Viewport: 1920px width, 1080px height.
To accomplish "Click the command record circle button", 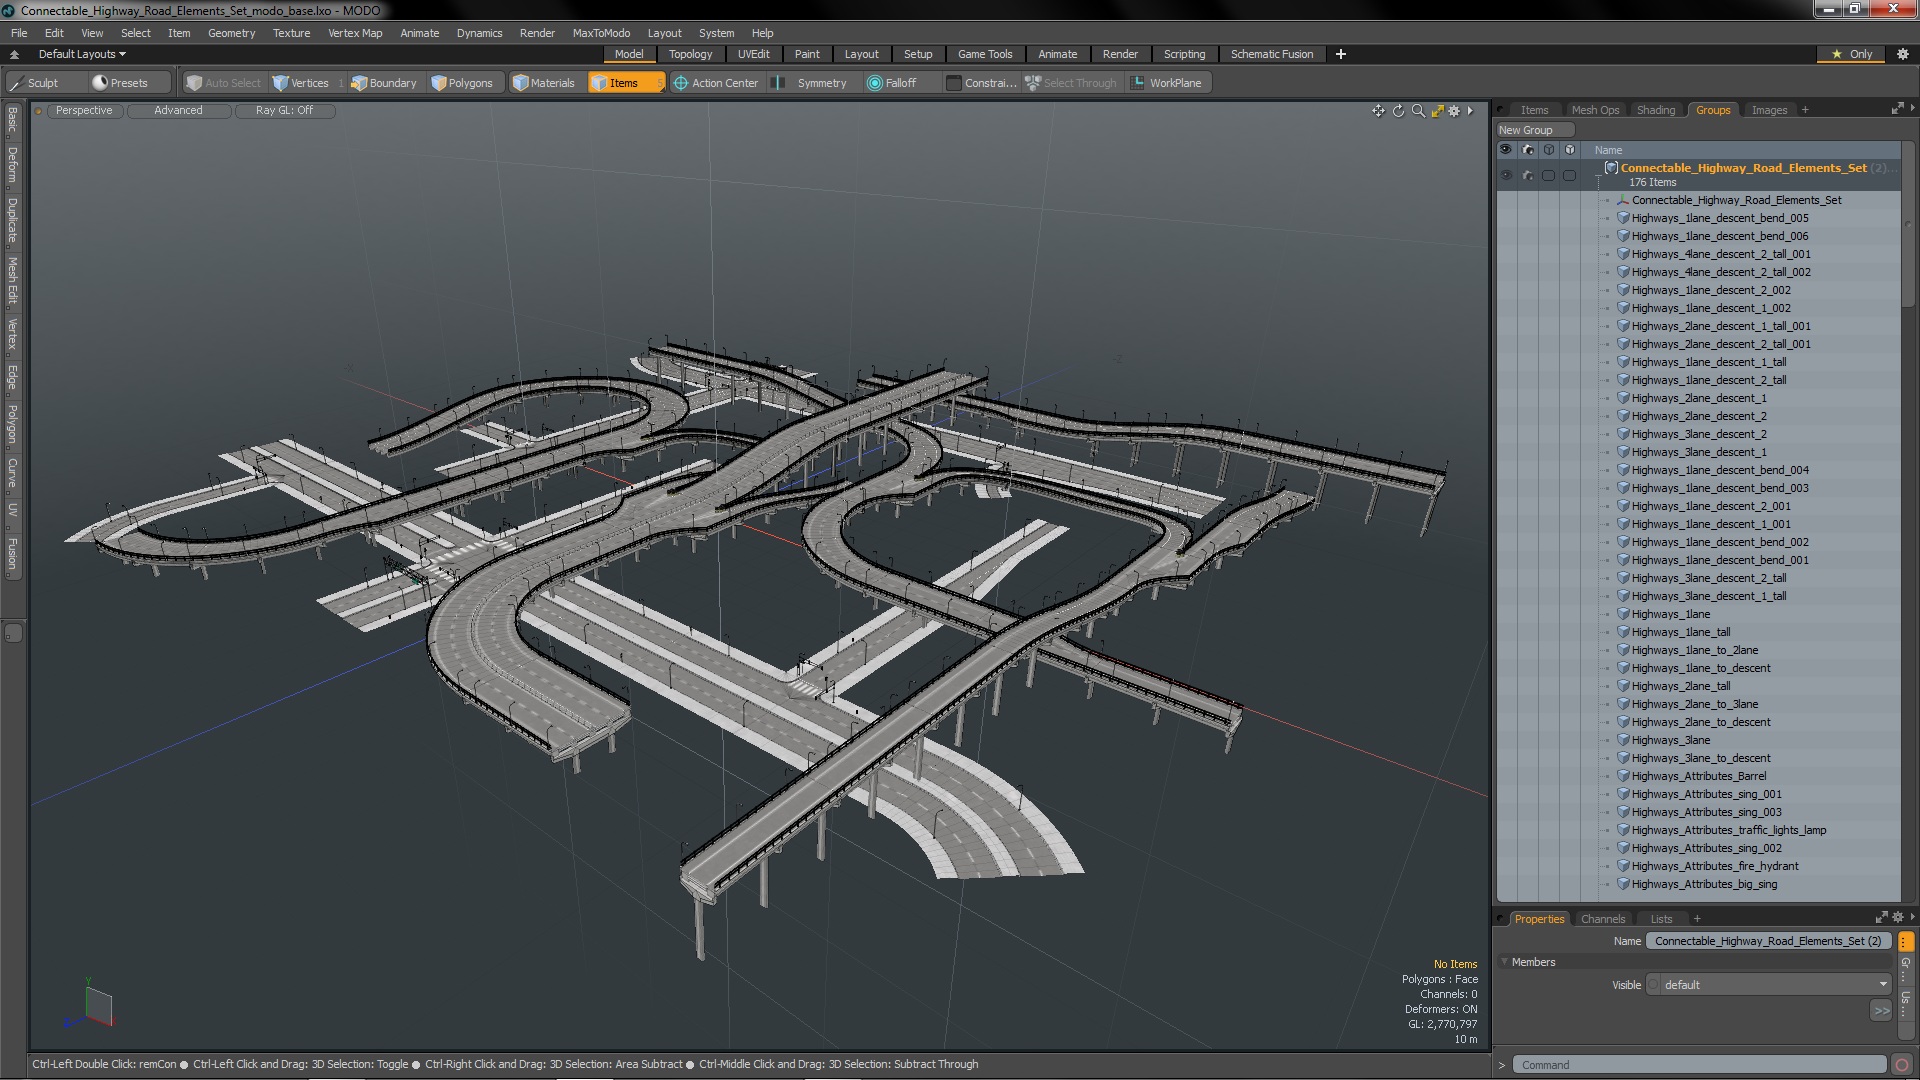I will coord(1902,1065).
